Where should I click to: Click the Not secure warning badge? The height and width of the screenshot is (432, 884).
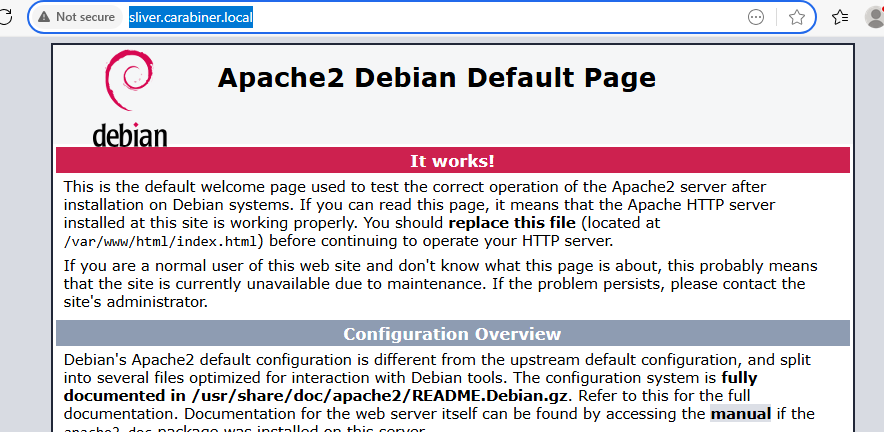click(x=76, y=17)
